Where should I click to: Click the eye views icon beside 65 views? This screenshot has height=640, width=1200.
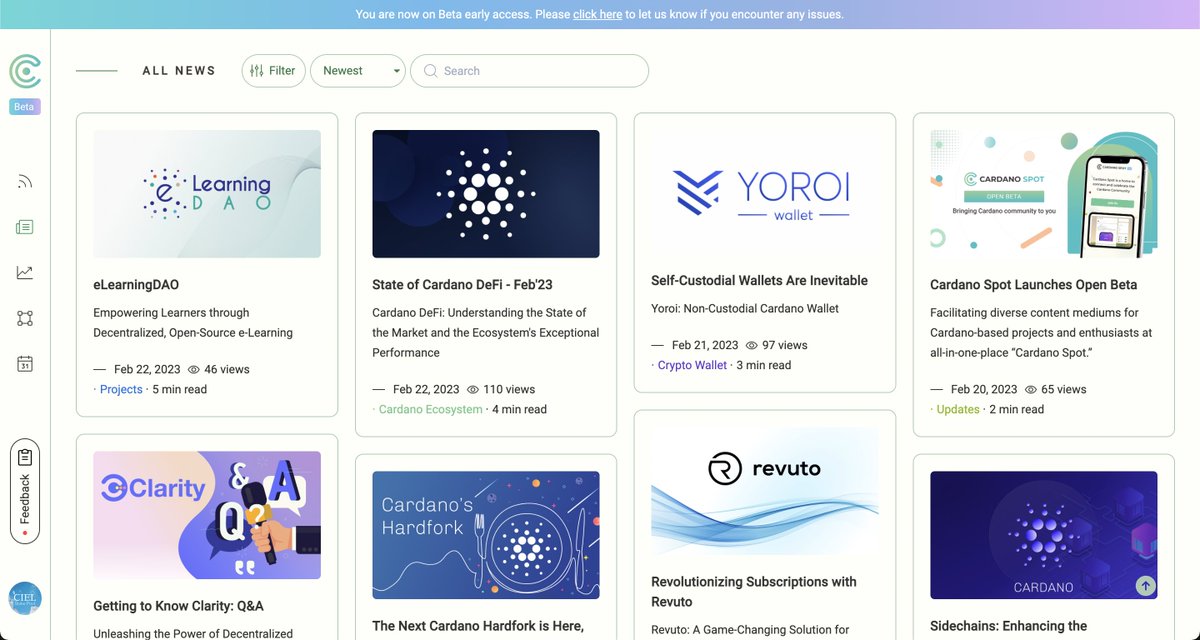tap(1031, 389)
